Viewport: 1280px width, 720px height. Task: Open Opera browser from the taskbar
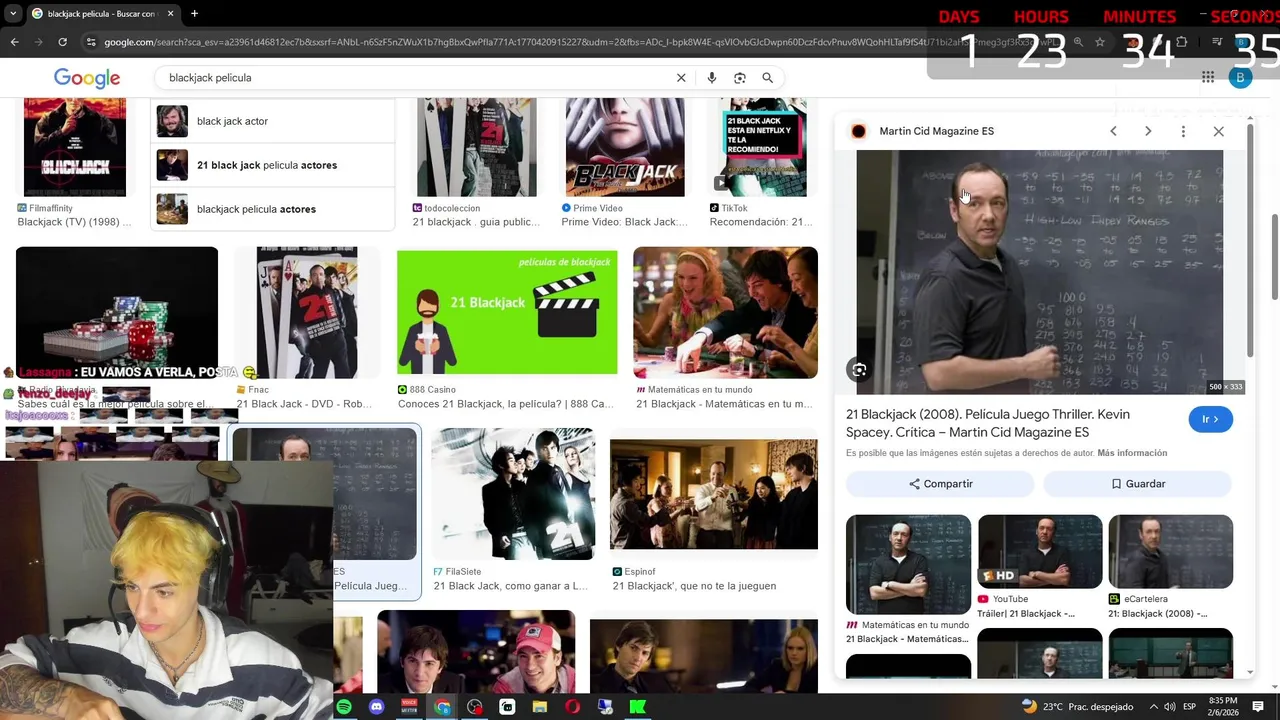click(x=572, y=707)
